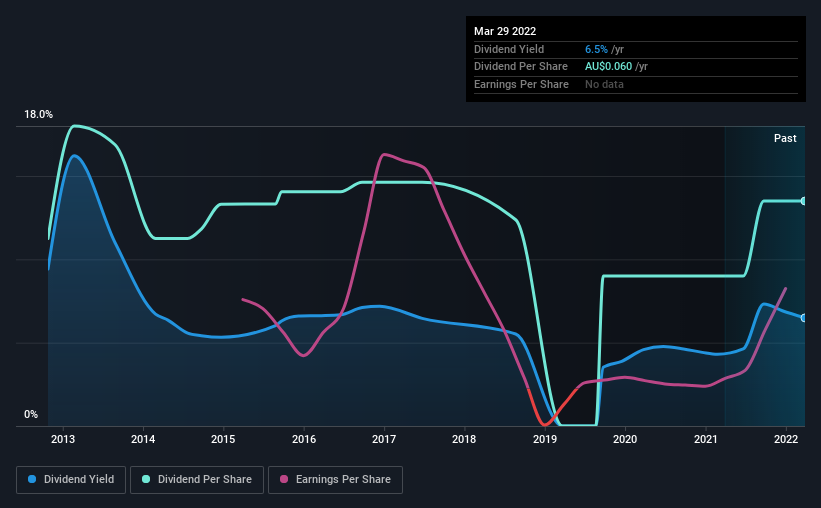
Task: Click the 0% y-axis label
Action: pyautogui.click(x=31, y=414)
